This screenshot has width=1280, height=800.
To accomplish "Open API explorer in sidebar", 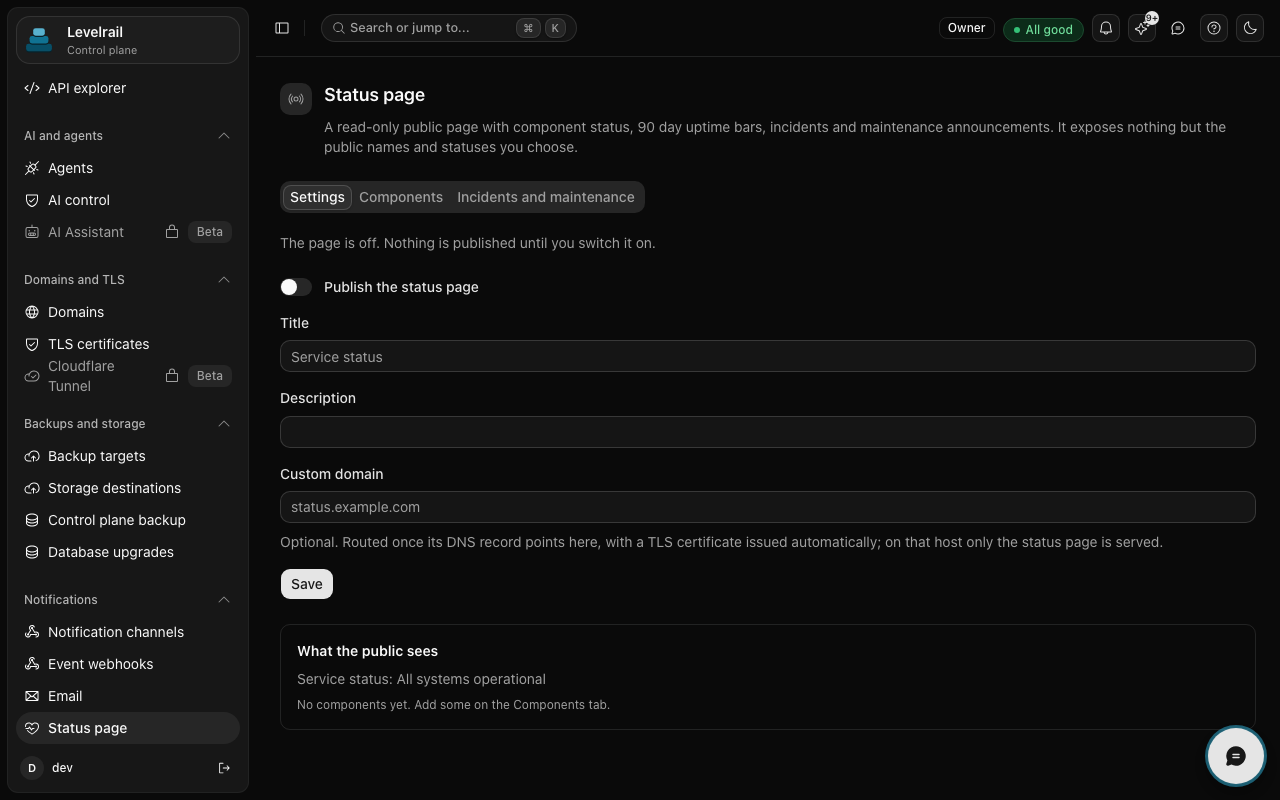I will click(128, 88).
